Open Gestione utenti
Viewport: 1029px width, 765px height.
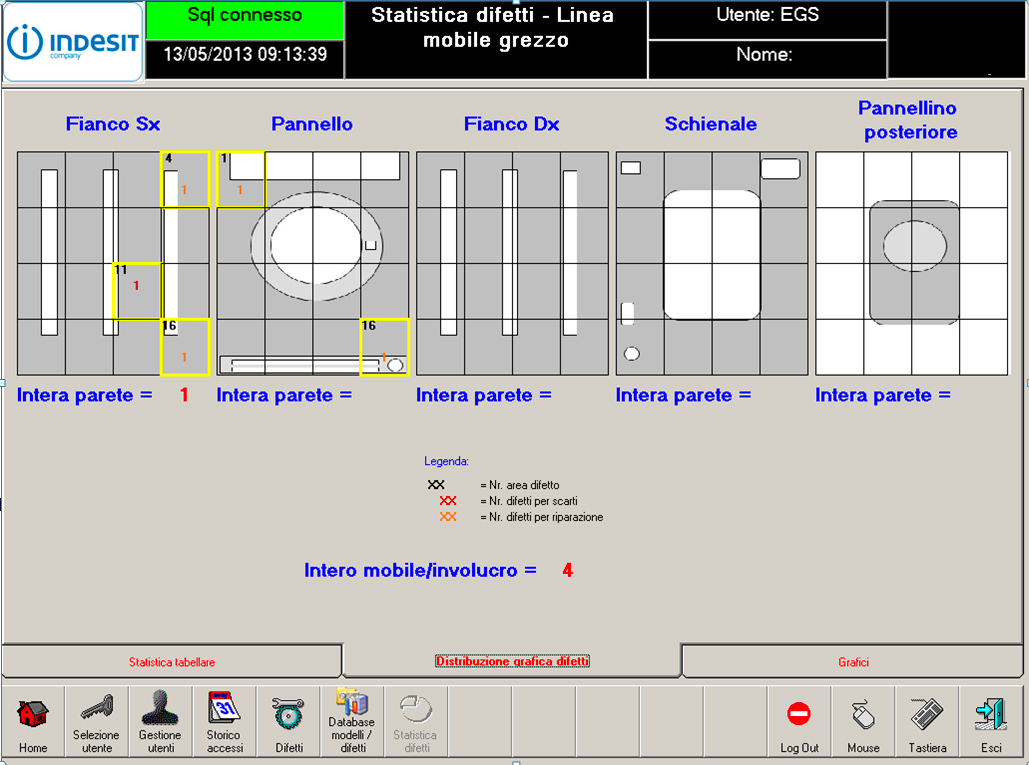[x=160, y=722]
